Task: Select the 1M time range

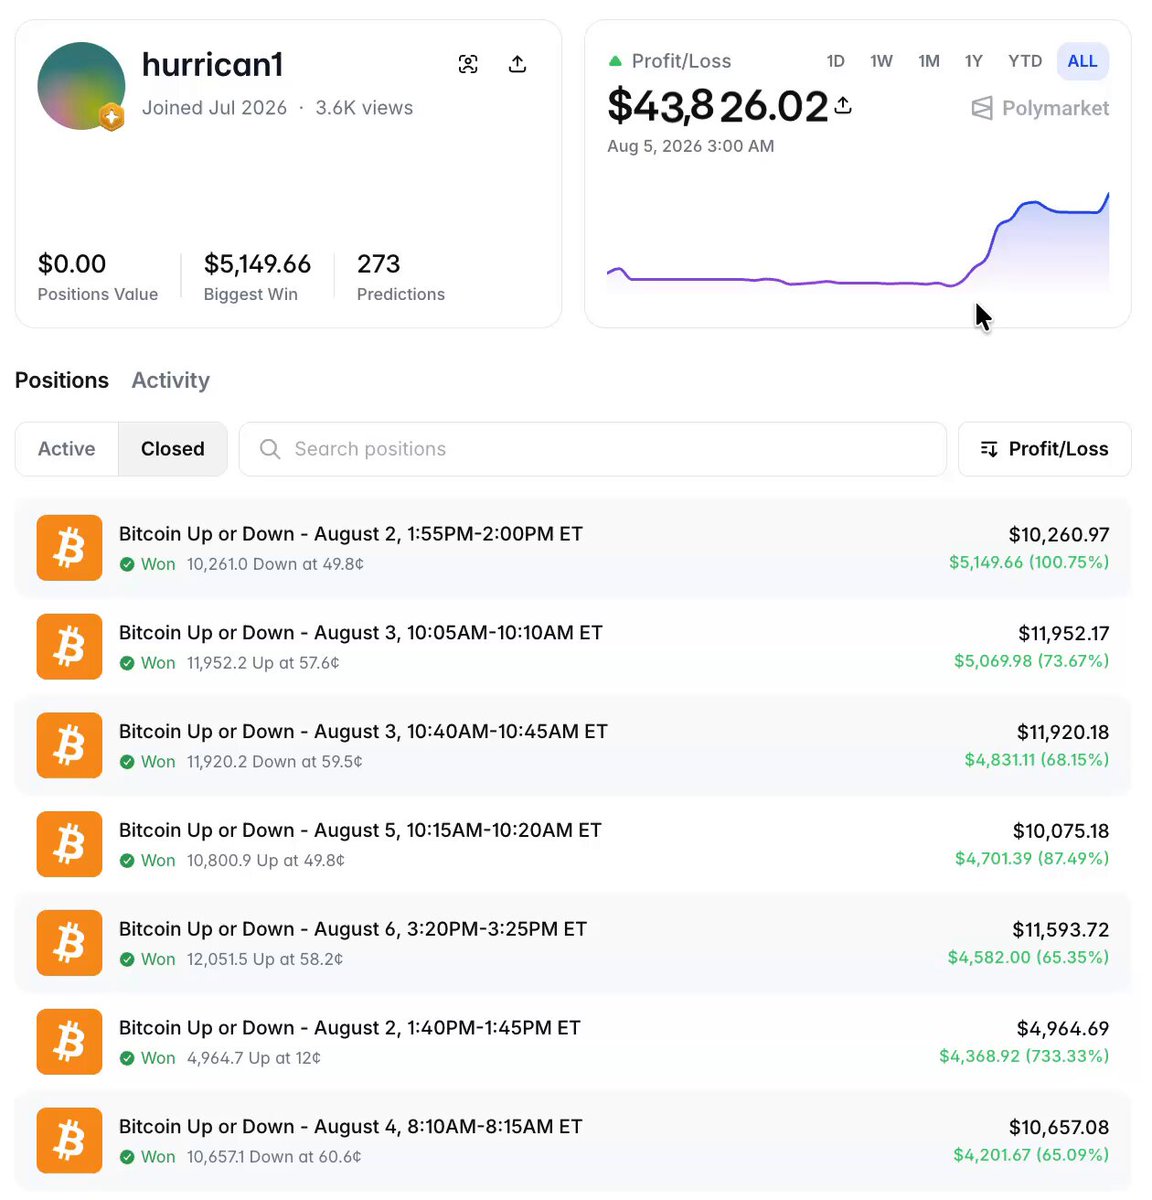Action: coord(929,61)
